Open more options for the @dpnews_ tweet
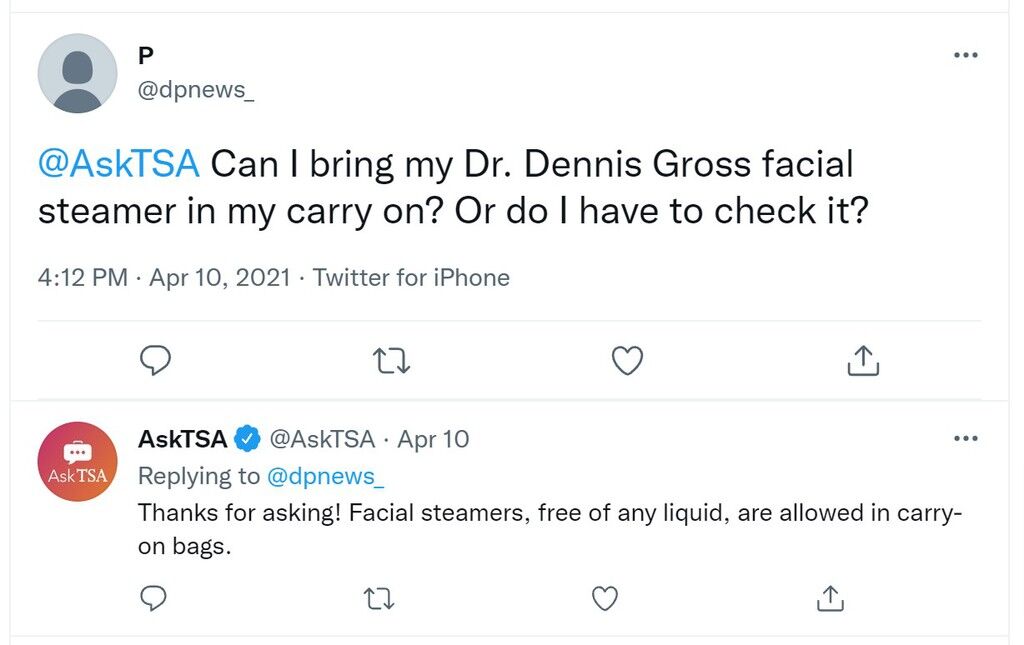Screen dimensions: 1024x645 tap(966, 55)
